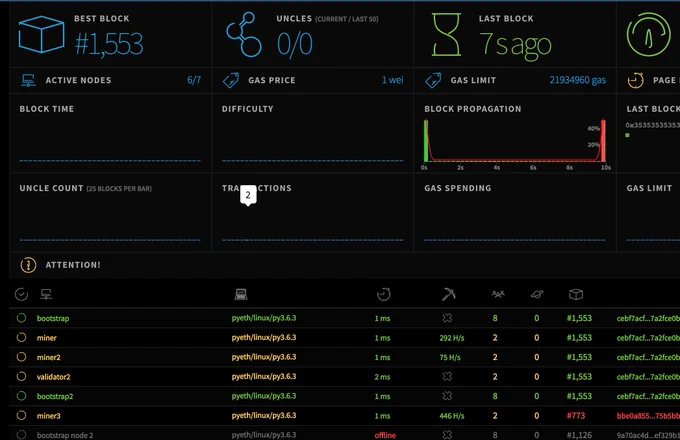
Task: Select the miner2 node name
Action: click(49, 357)
